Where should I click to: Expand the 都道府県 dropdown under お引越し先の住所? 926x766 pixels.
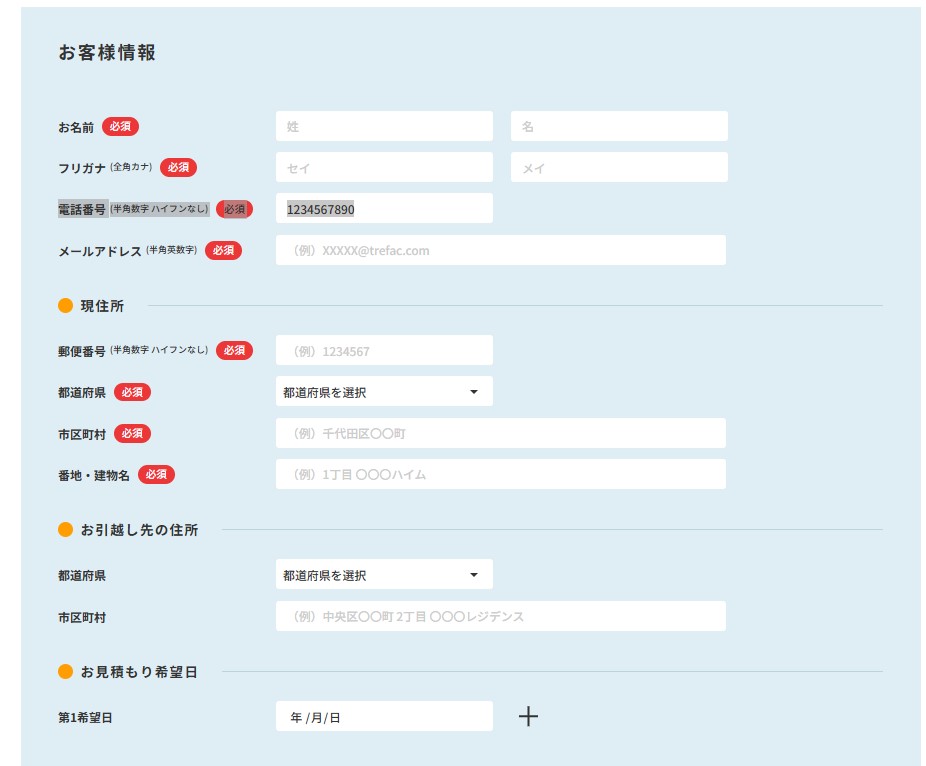384,575
